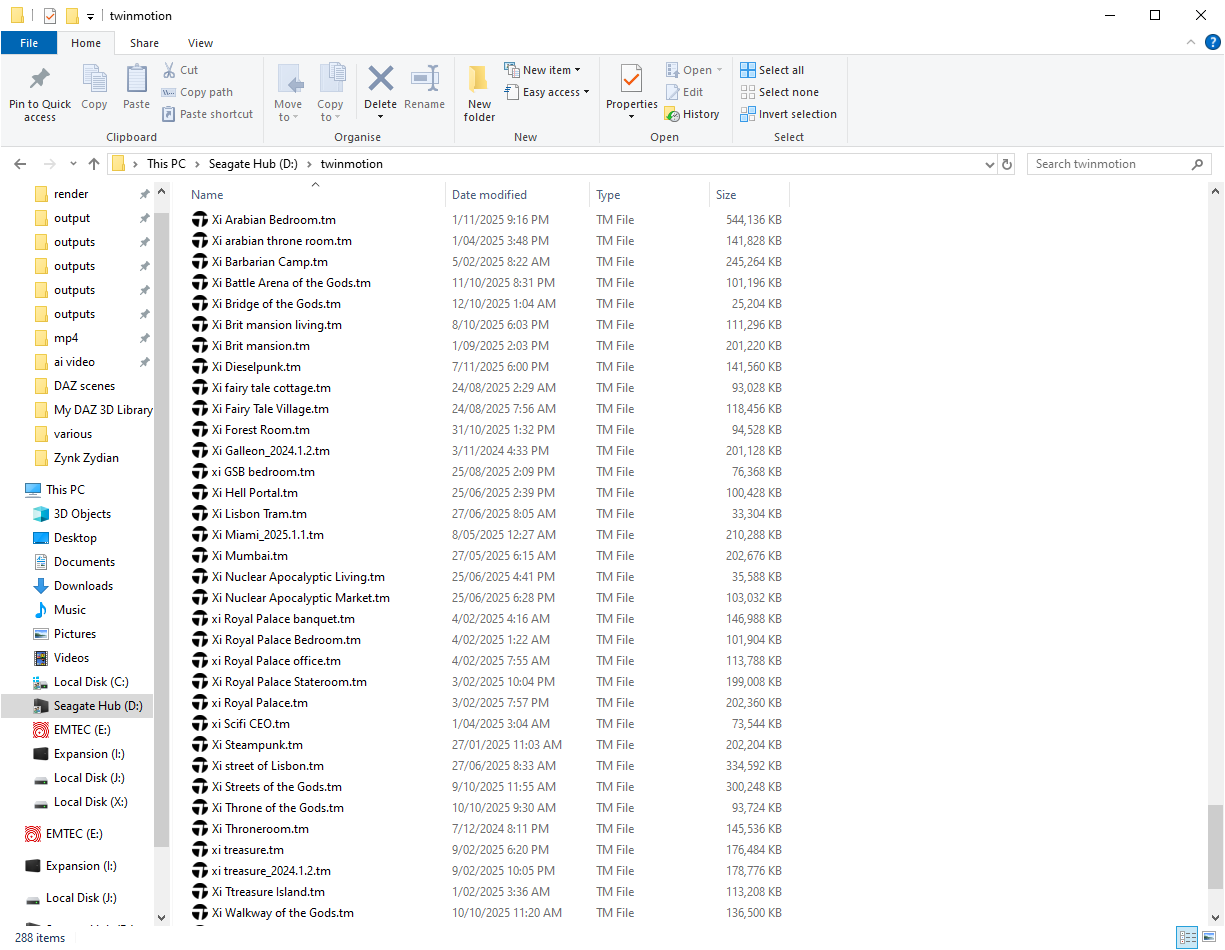The width and height of the screenshot is (1225, 950).
Task: Click the Delete red X icon
Action: click(x=380, y=78)
